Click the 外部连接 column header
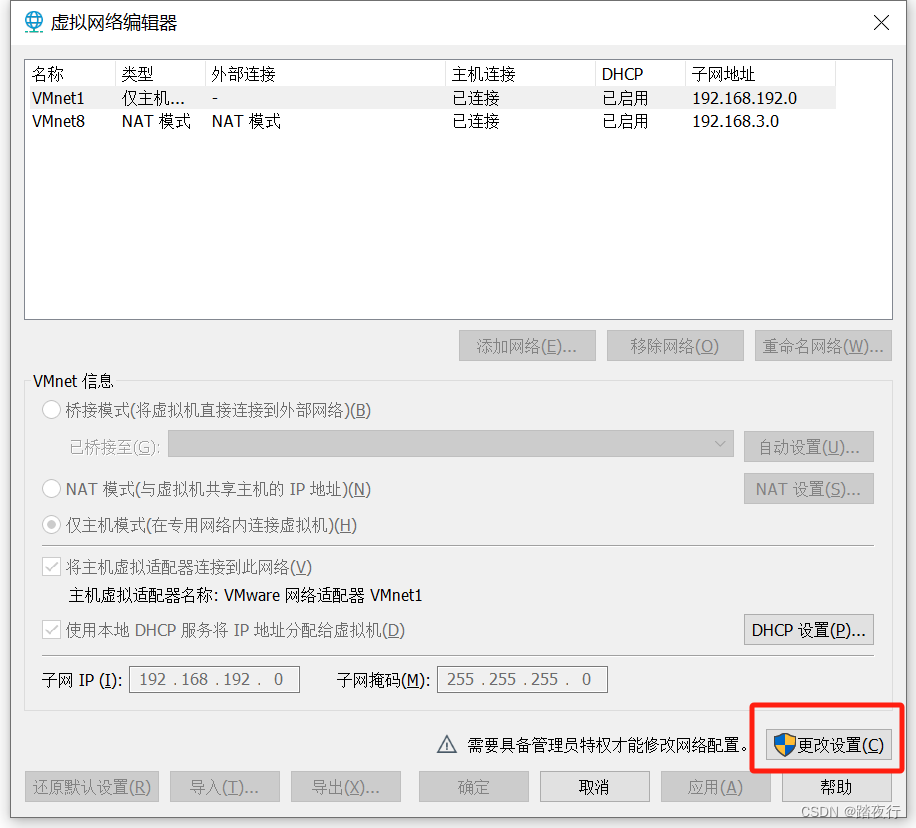The height and width of the screenshot is (828, 916). tap(325, 74)
